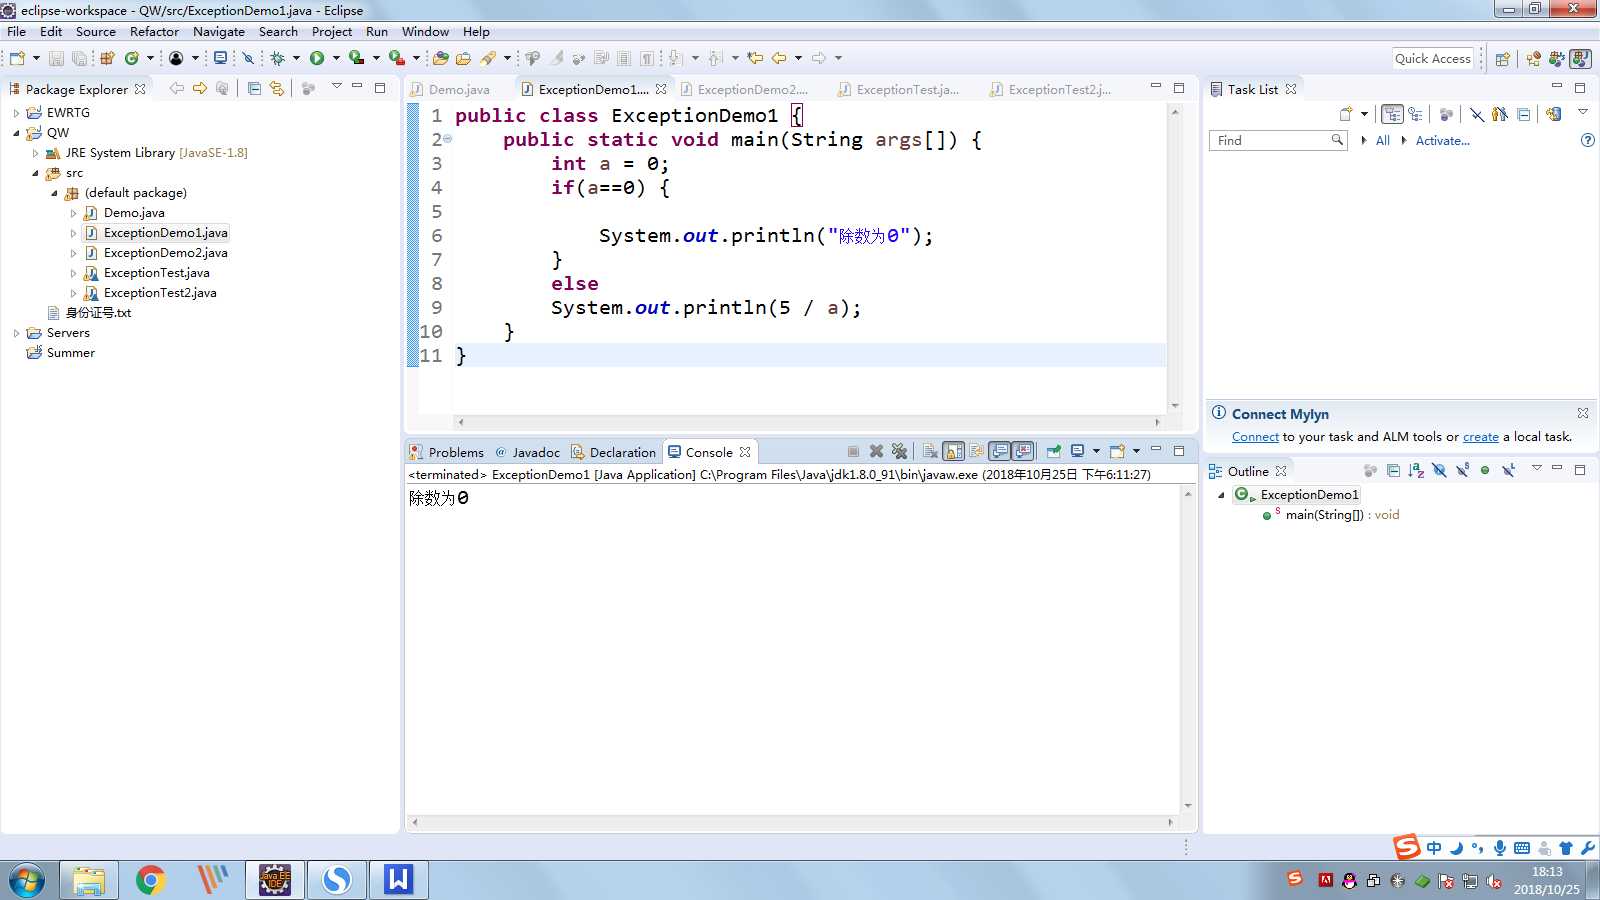The image size is (1600, 900).
Task: Toggle Show Console on Standard Error
Action: (x=1022, y=451)
